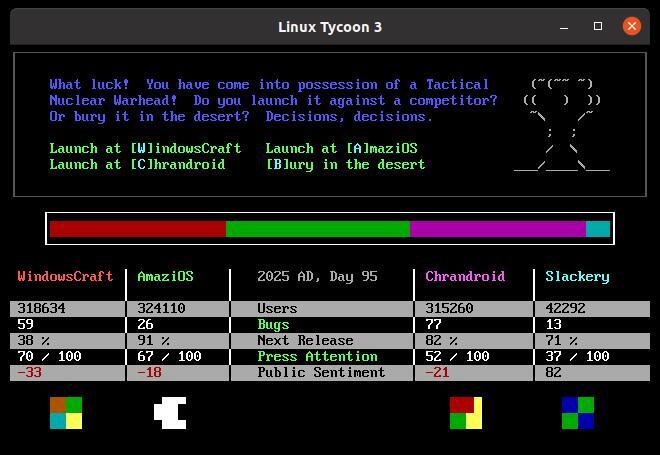Image resolution: width=660 pixels, height=455 pixels.
Task: Click green segment of market share bar
Action: pos(318,229)
